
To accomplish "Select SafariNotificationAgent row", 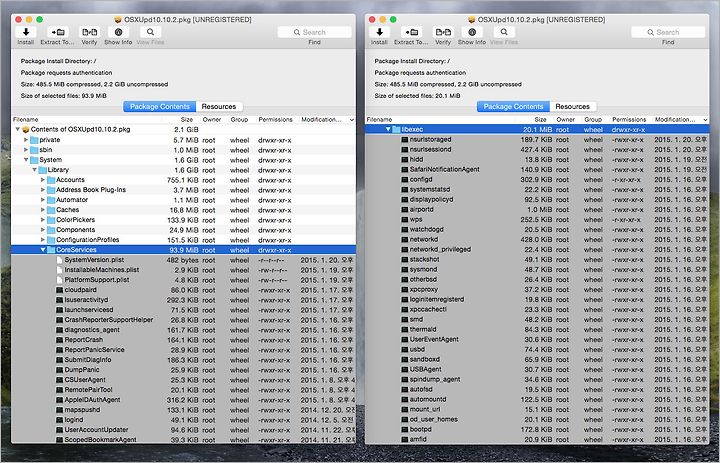I will [x=537, y=169].
